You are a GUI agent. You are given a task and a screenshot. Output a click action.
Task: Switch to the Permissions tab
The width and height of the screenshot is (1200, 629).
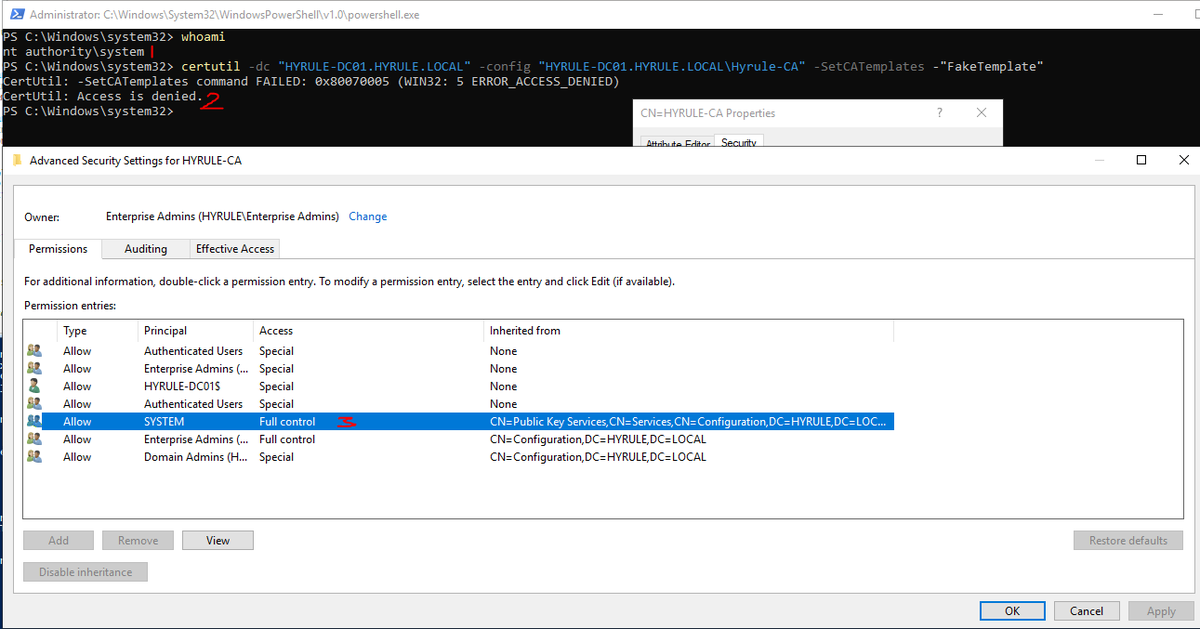click(58, 249)
